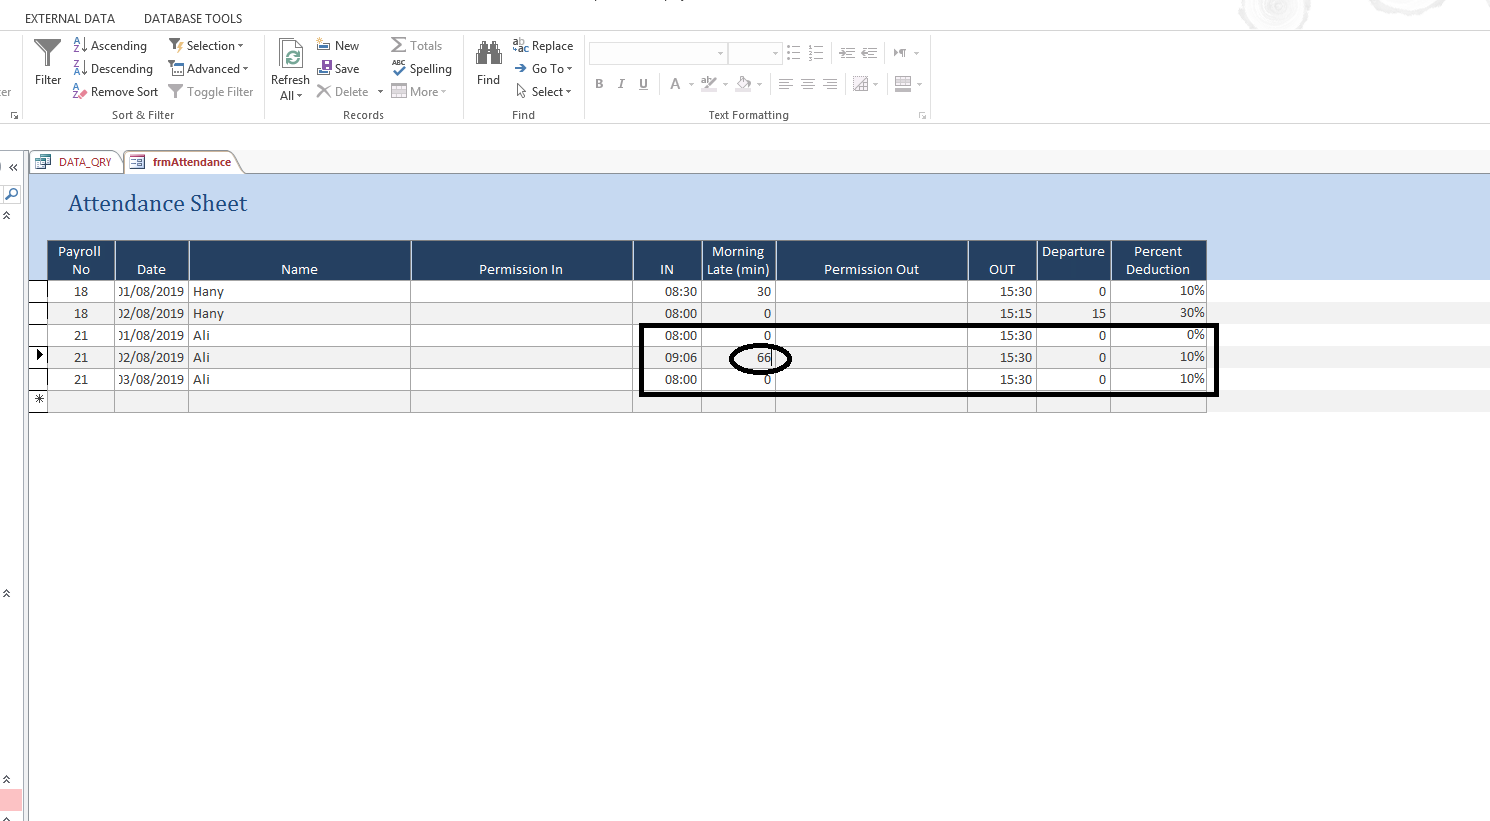Expand the navigation pane shutter bar
1490x821 pixels.
click(13, 168)
